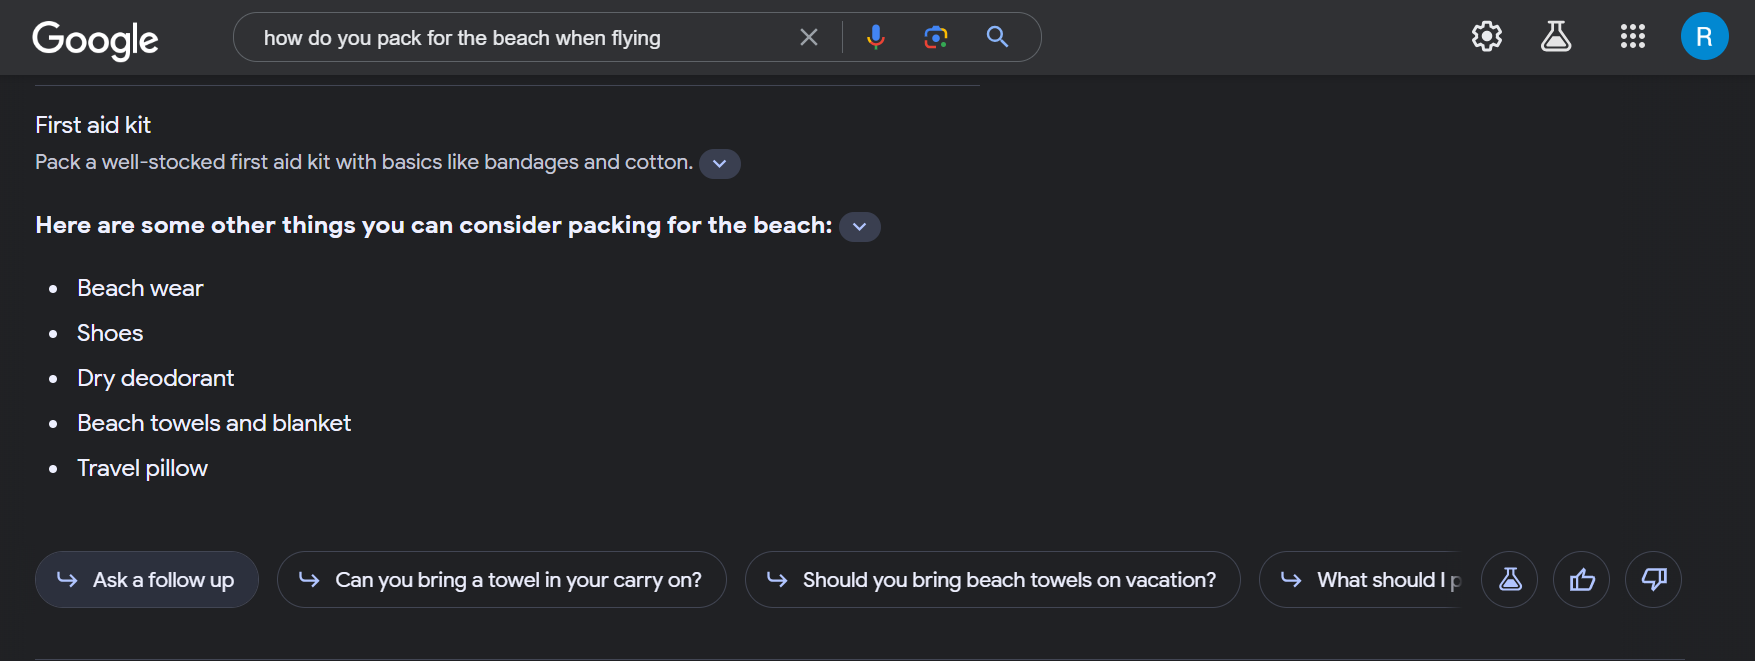The height and width of the screenshot is (661, 1755).
Task: Ask 'Can you bring a towel in carry on?'
Action: pyautogui.click(x=502, y=580)
